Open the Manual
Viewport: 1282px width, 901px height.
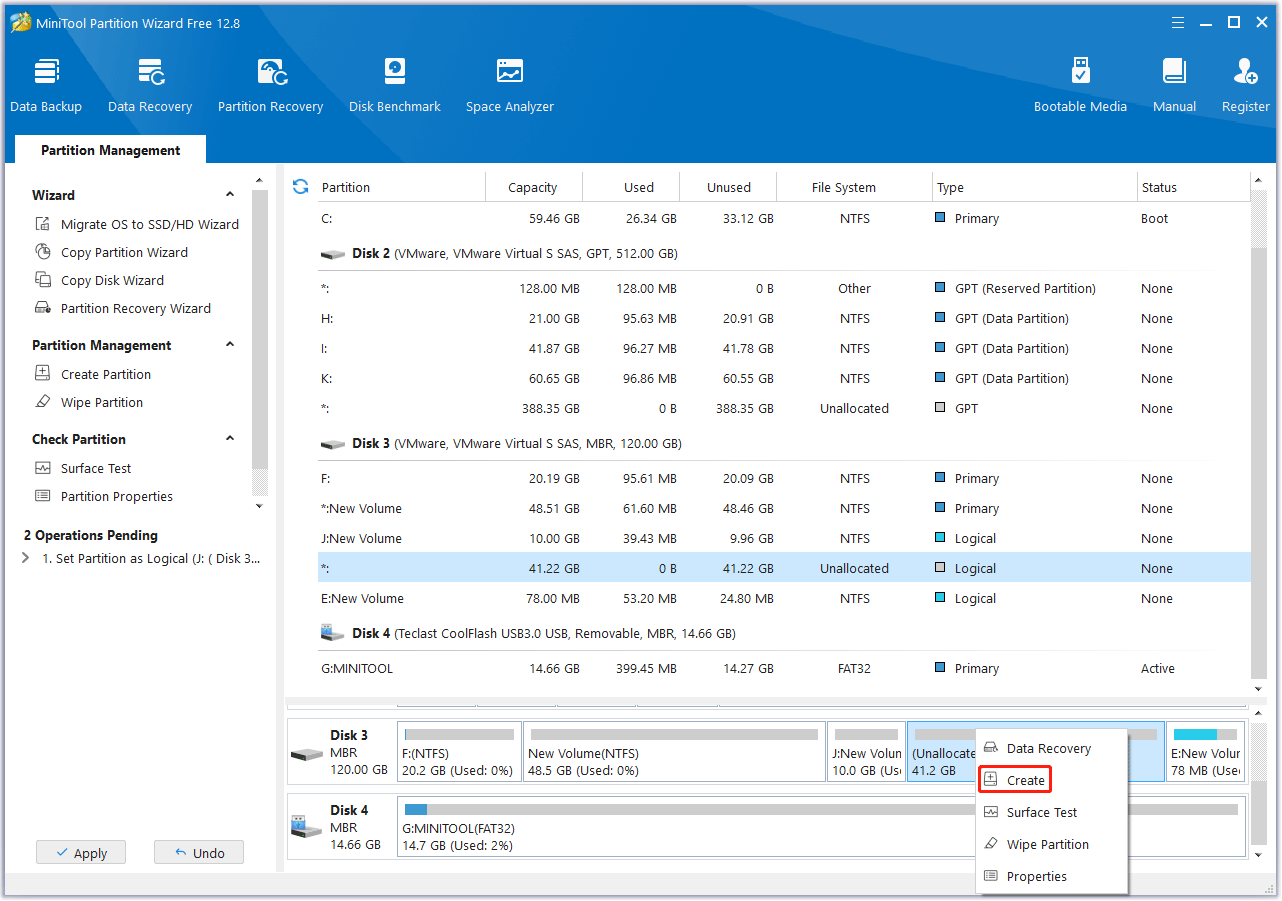click(1174, 85)
